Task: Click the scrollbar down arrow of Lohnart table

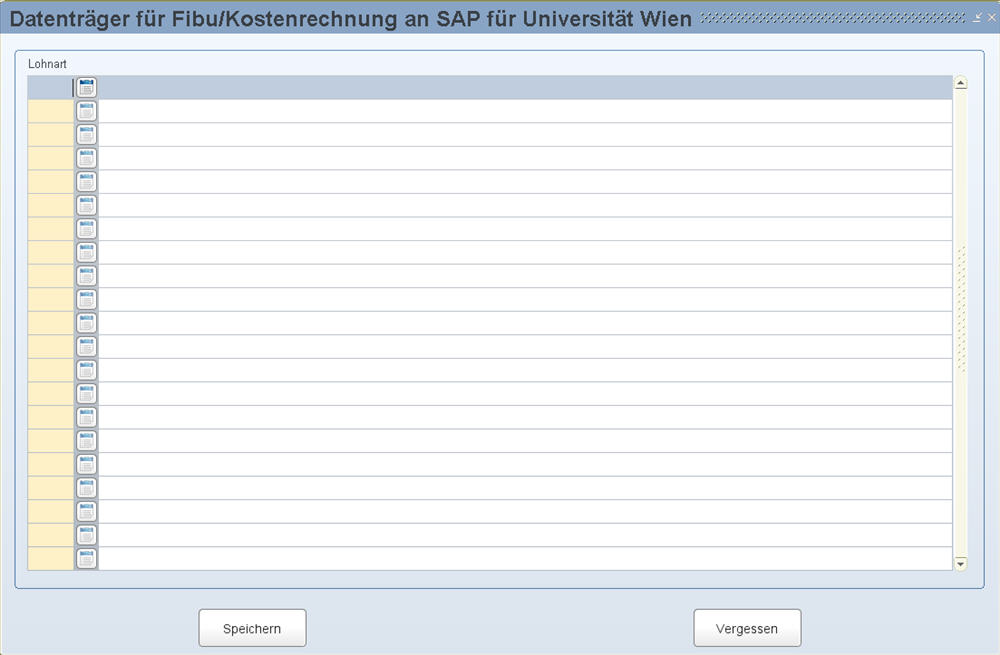Action: (960, 564)
